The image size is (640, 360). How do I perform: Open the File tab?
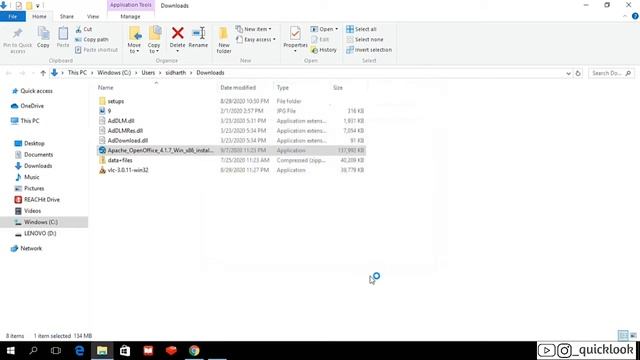[13, 16]
